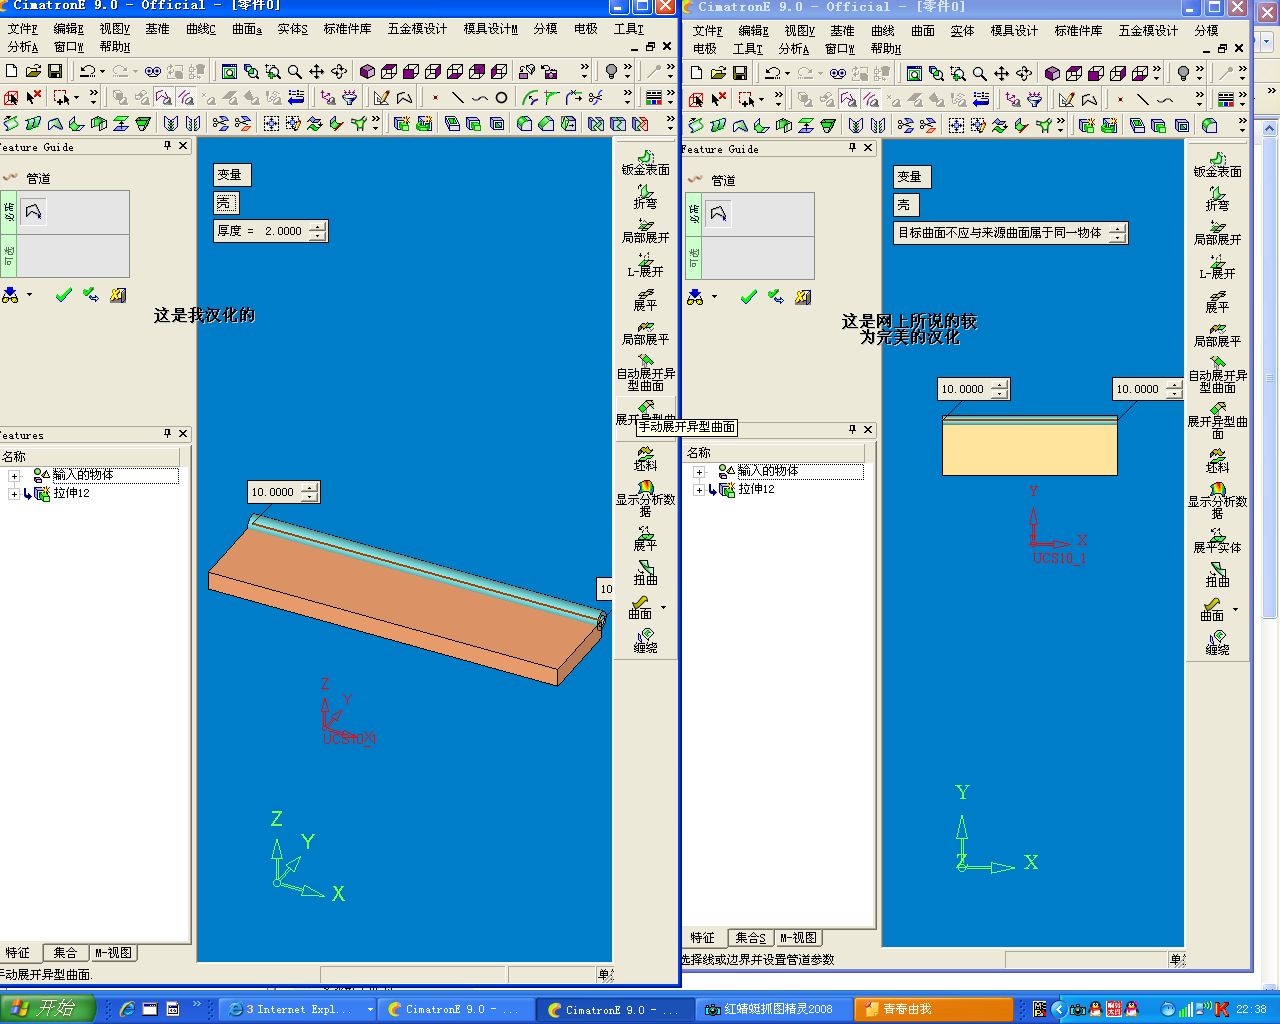1280x1024 pixels.
Task: Toggle required contour selector in left Feature Guide
Action: point(34,212)
